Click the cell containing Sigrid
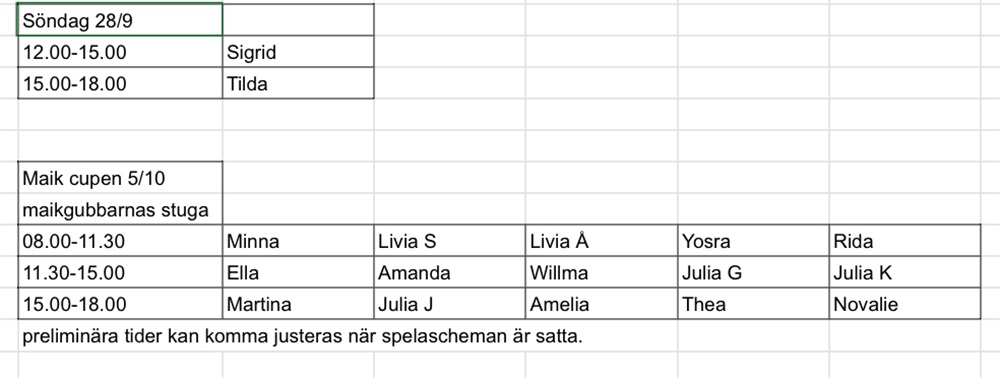The image size is (1000, 378). [298, 52]
